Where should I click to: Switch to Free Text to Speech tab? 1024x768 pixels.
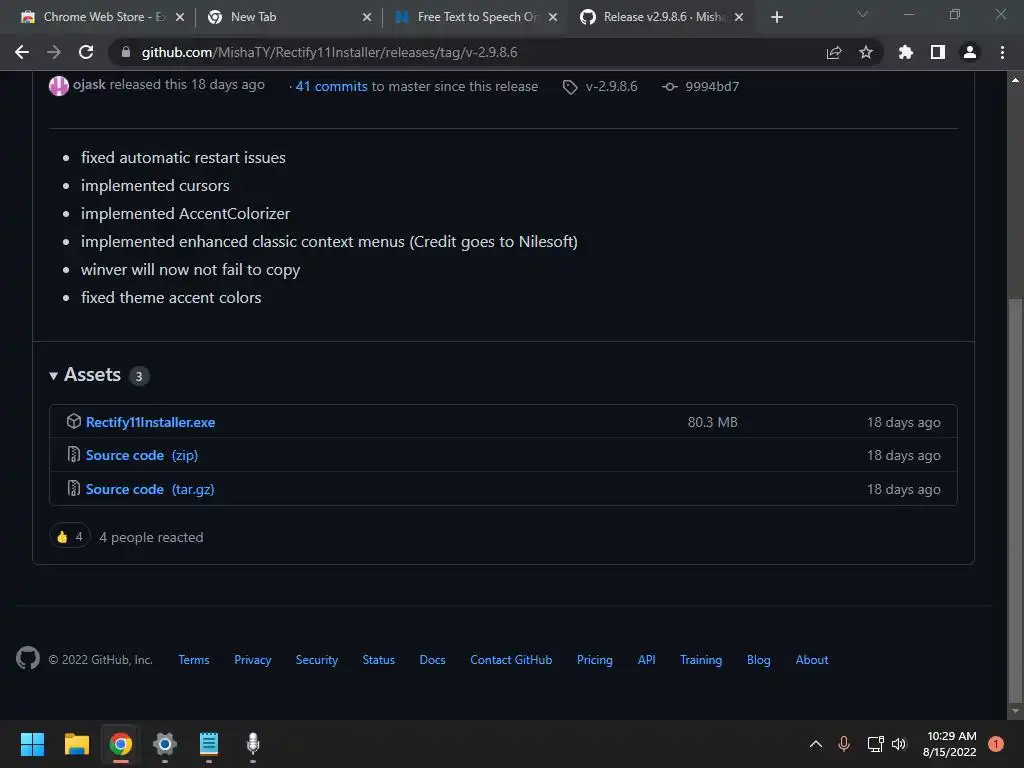click(x=477, y=18)
